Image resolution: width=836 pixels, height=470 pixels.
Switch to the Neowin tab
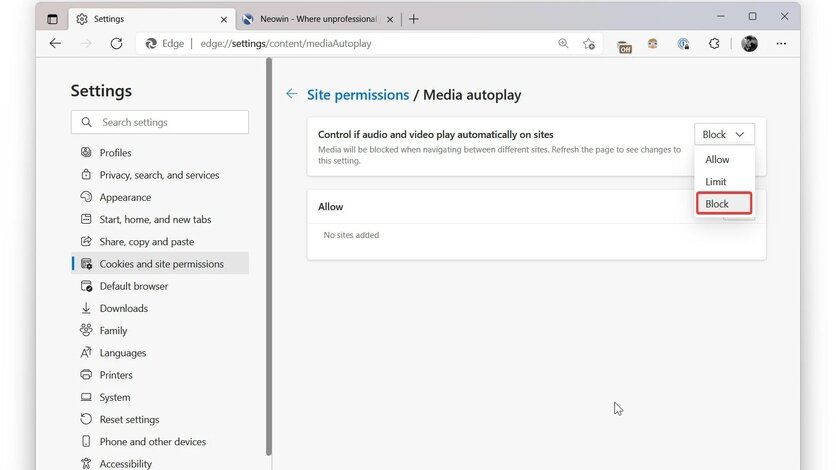(318, 19)
